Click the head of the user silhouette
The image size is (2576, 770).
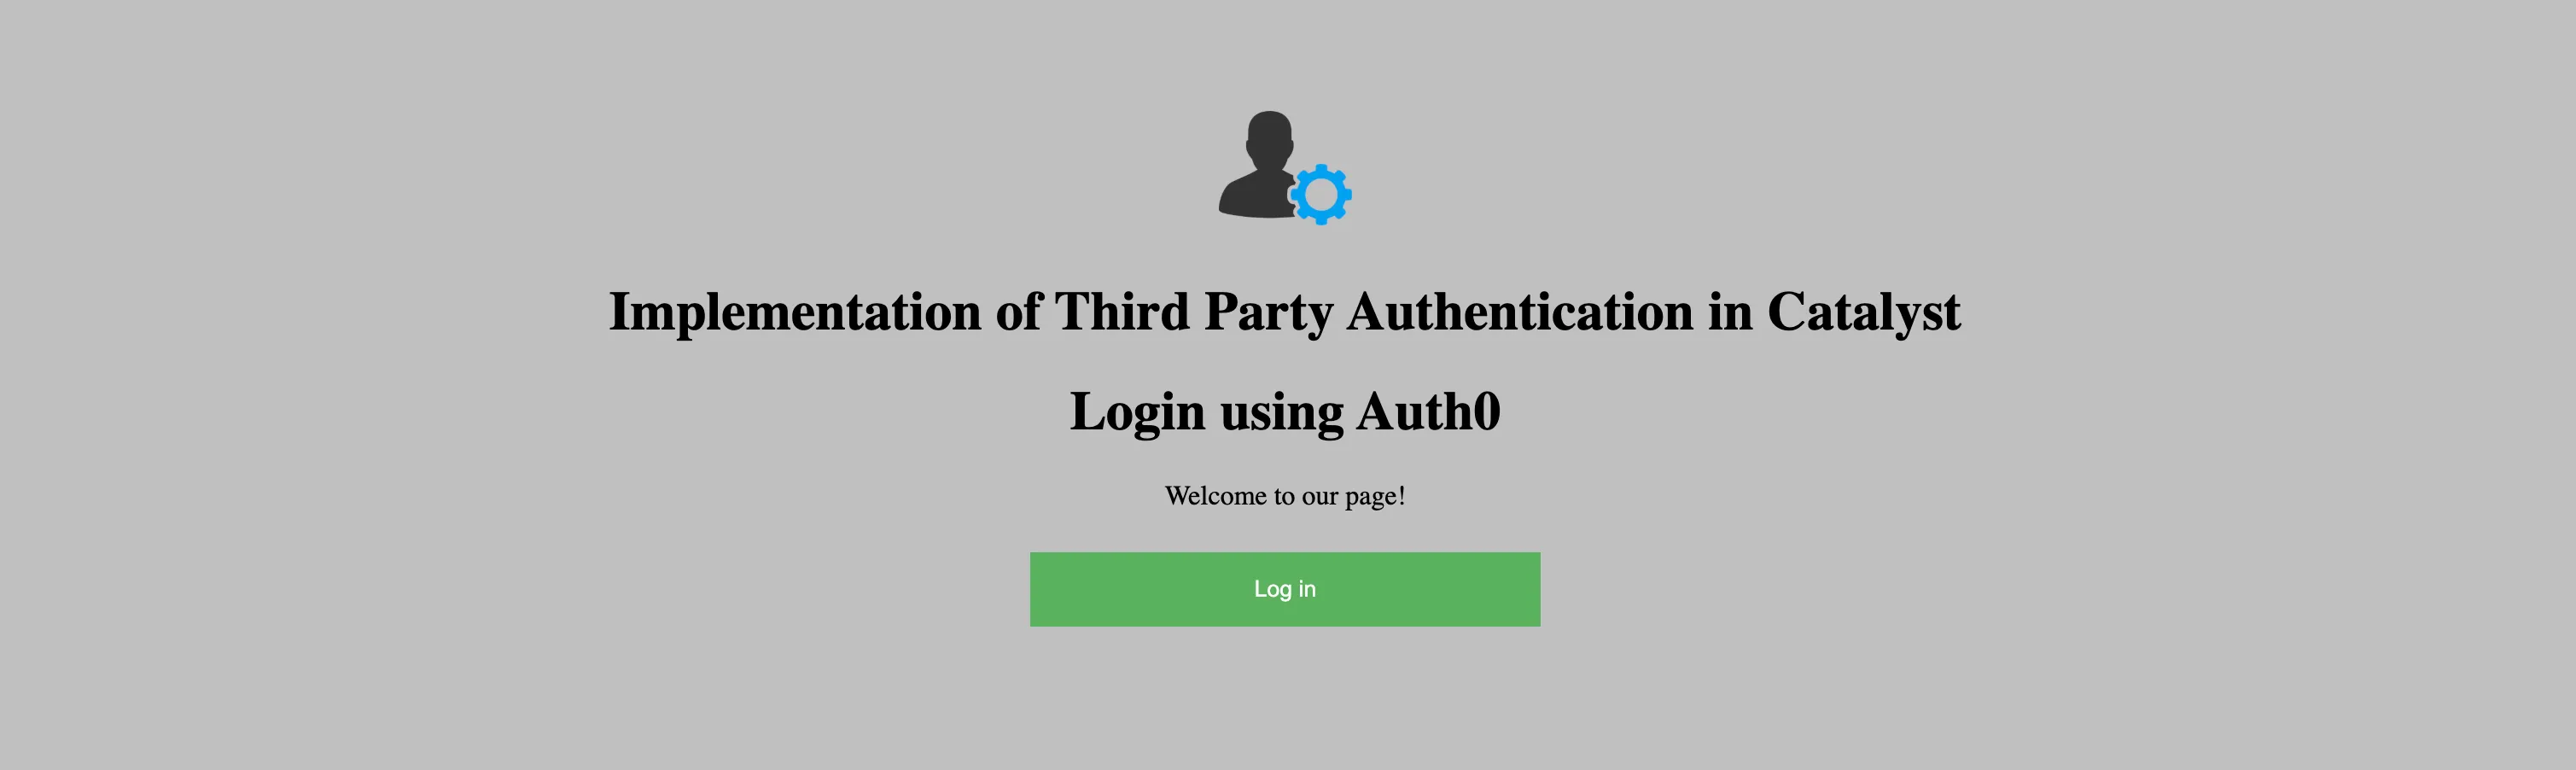coord(1269,138)
